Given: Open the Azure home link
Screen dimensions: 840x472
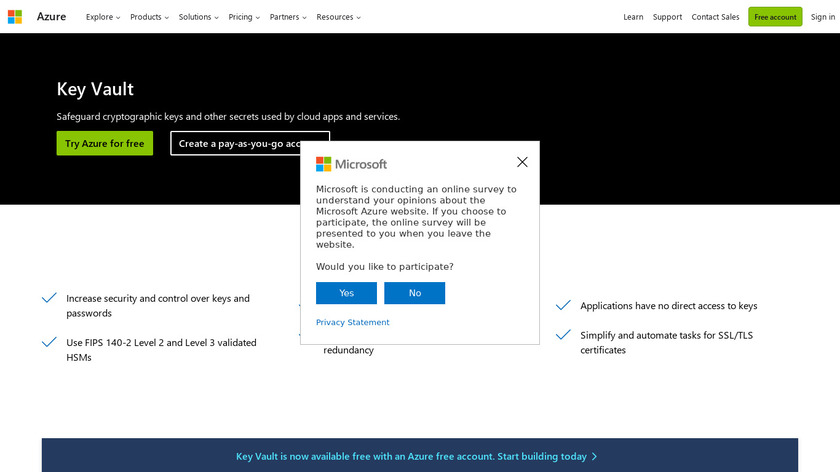Looking at the screenshot, I should click(x=51, y=17).
